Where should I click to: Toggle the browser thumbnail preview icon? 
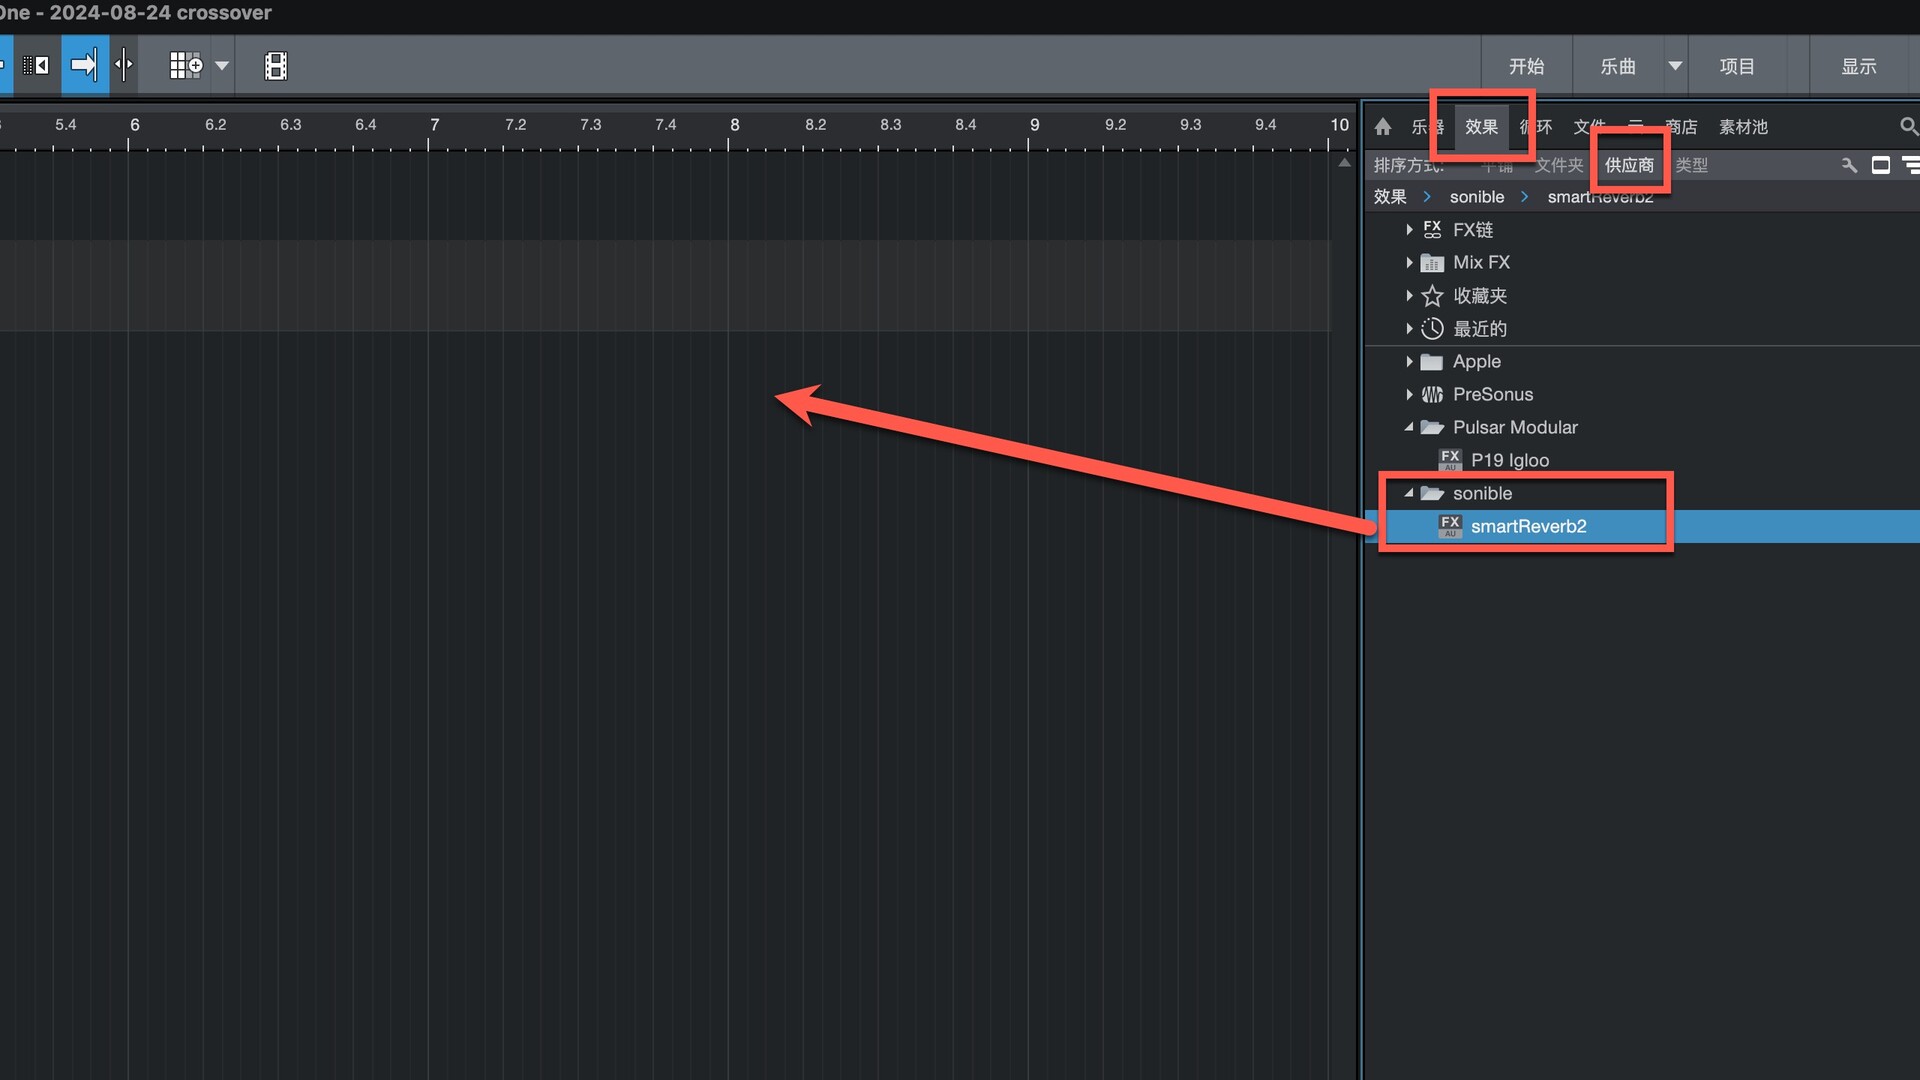[x=1881, y=165]
